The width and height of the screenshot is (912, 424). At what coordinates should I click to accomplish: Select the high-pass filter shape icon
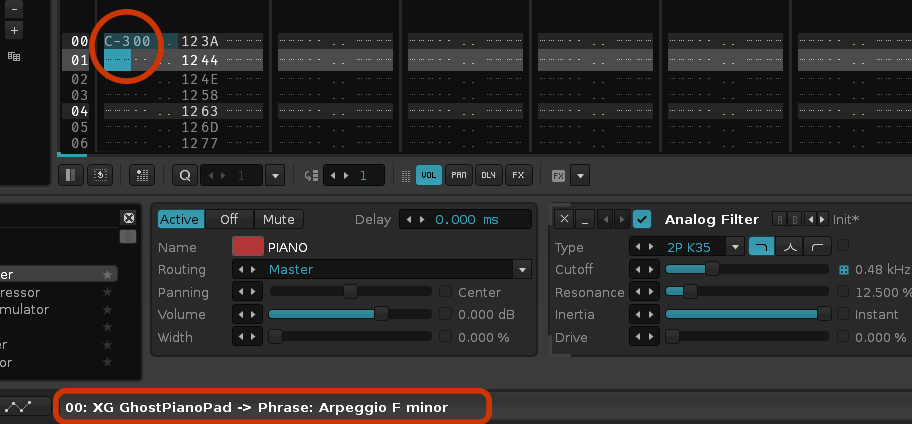tap(817, 247)
